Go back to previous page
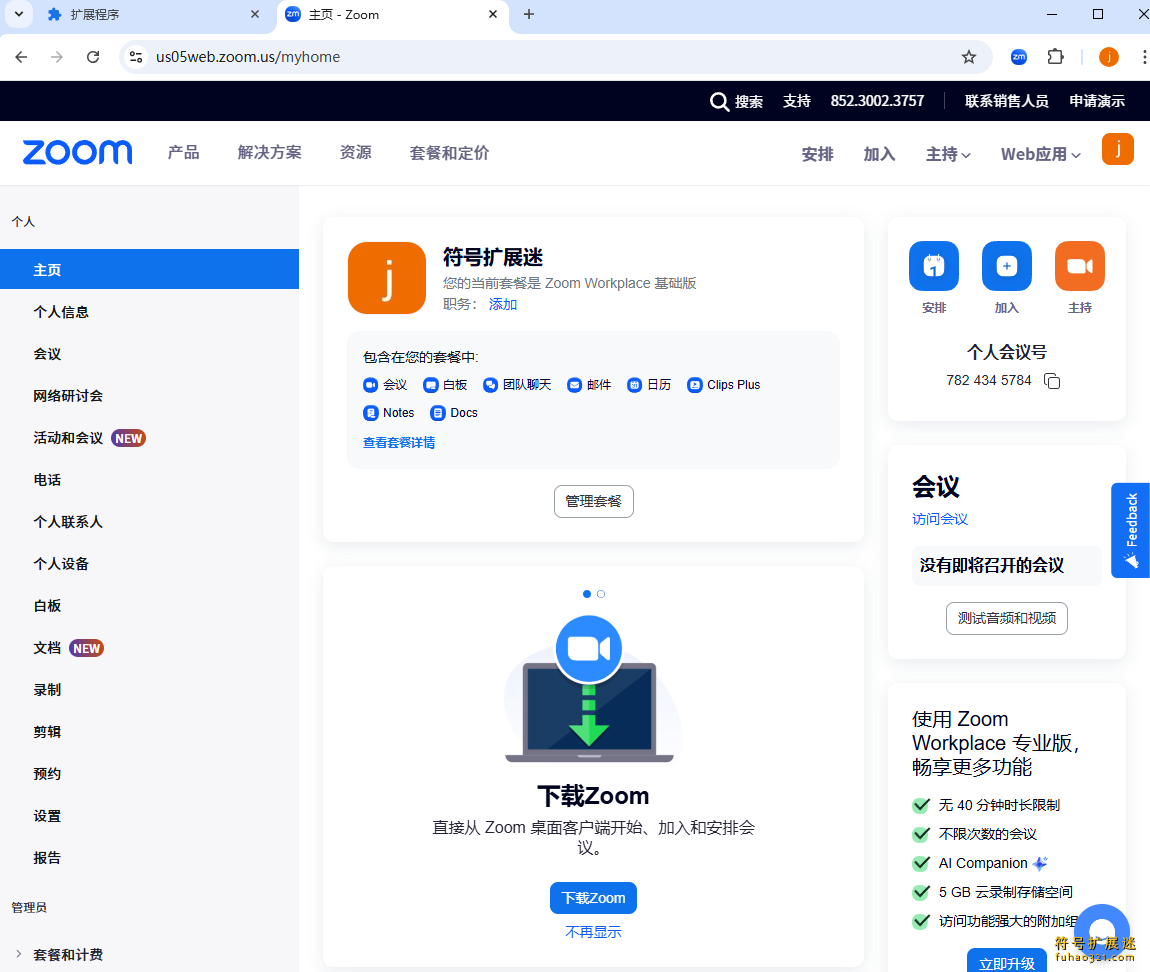1150x972 pixels. coord(21,56)
